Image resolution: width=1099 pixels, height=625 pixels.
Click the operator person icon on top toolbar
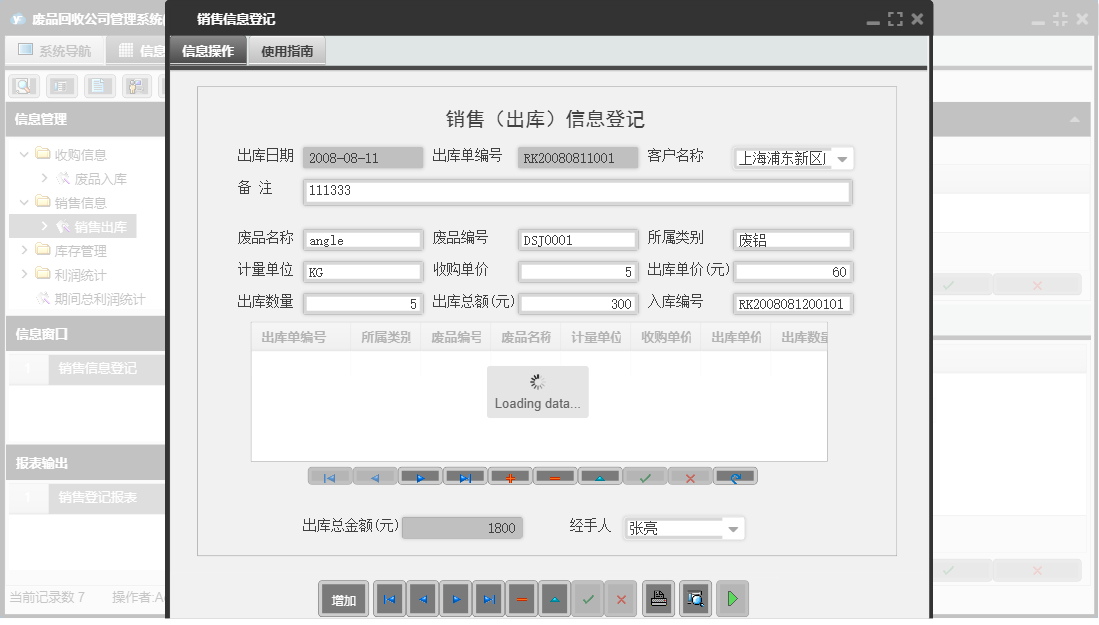[136, 86]
